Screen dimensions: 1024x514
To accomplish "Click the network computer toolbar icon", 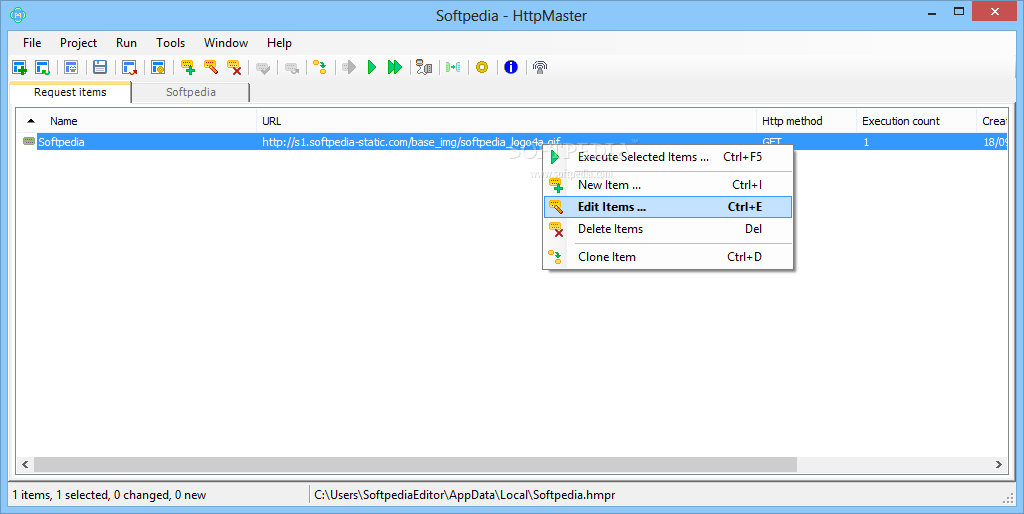I will (x=424, y=67).
